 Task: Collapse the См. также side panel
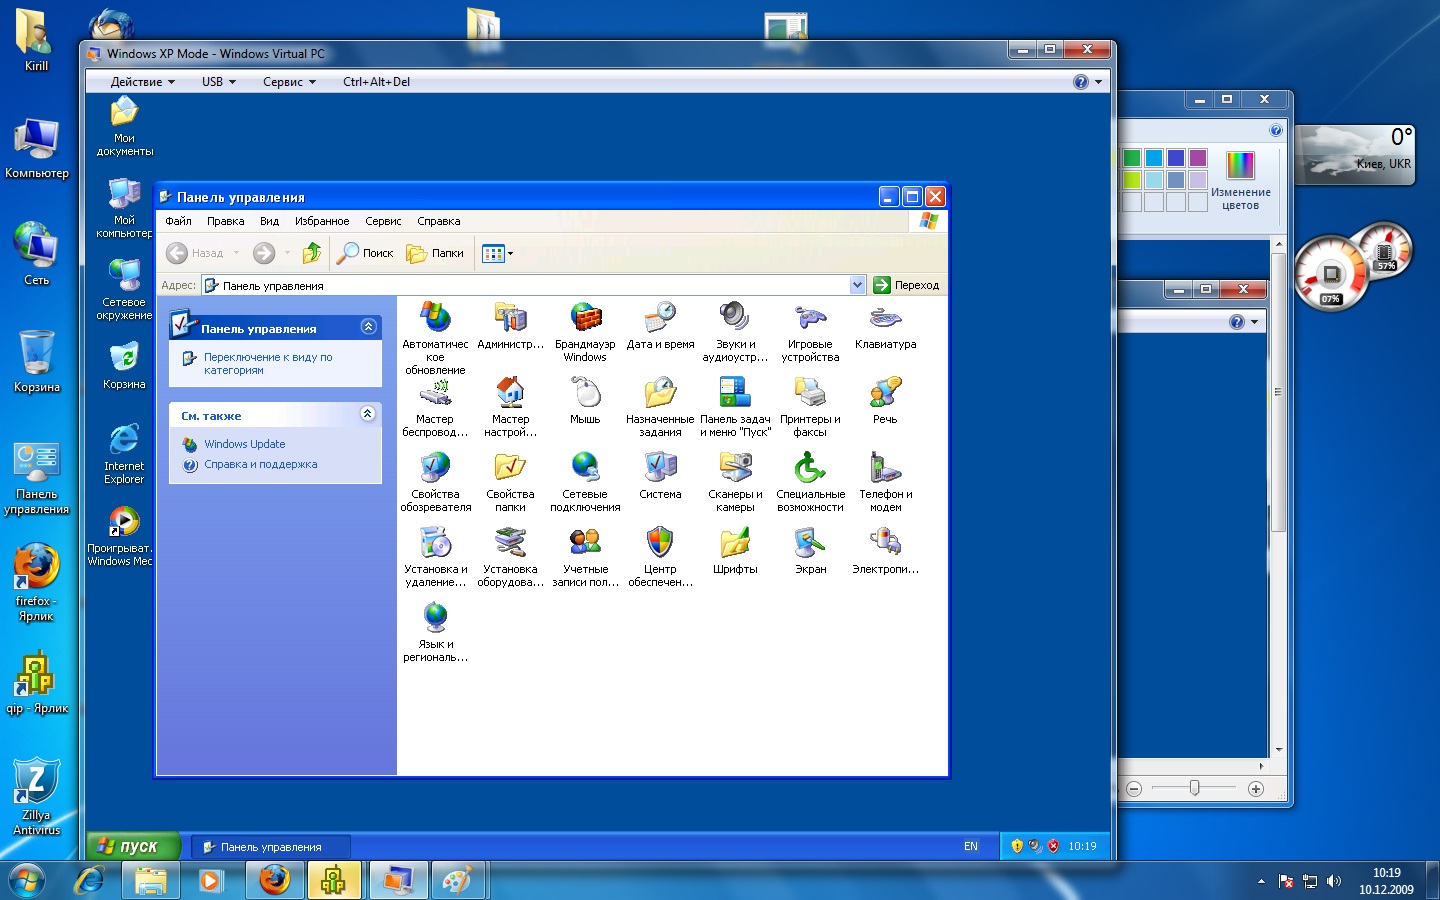(x=368, y=414)
